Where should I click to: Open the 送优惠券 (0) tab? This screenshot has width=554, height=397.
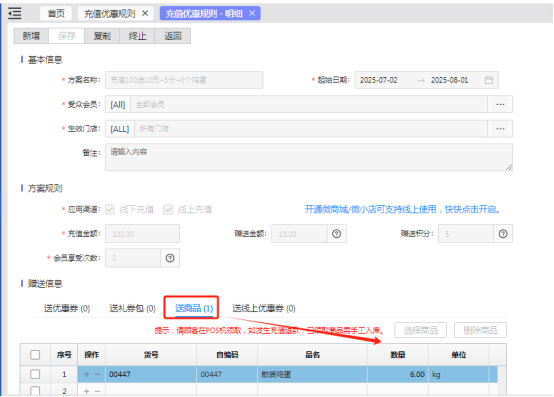pos(67,308)
